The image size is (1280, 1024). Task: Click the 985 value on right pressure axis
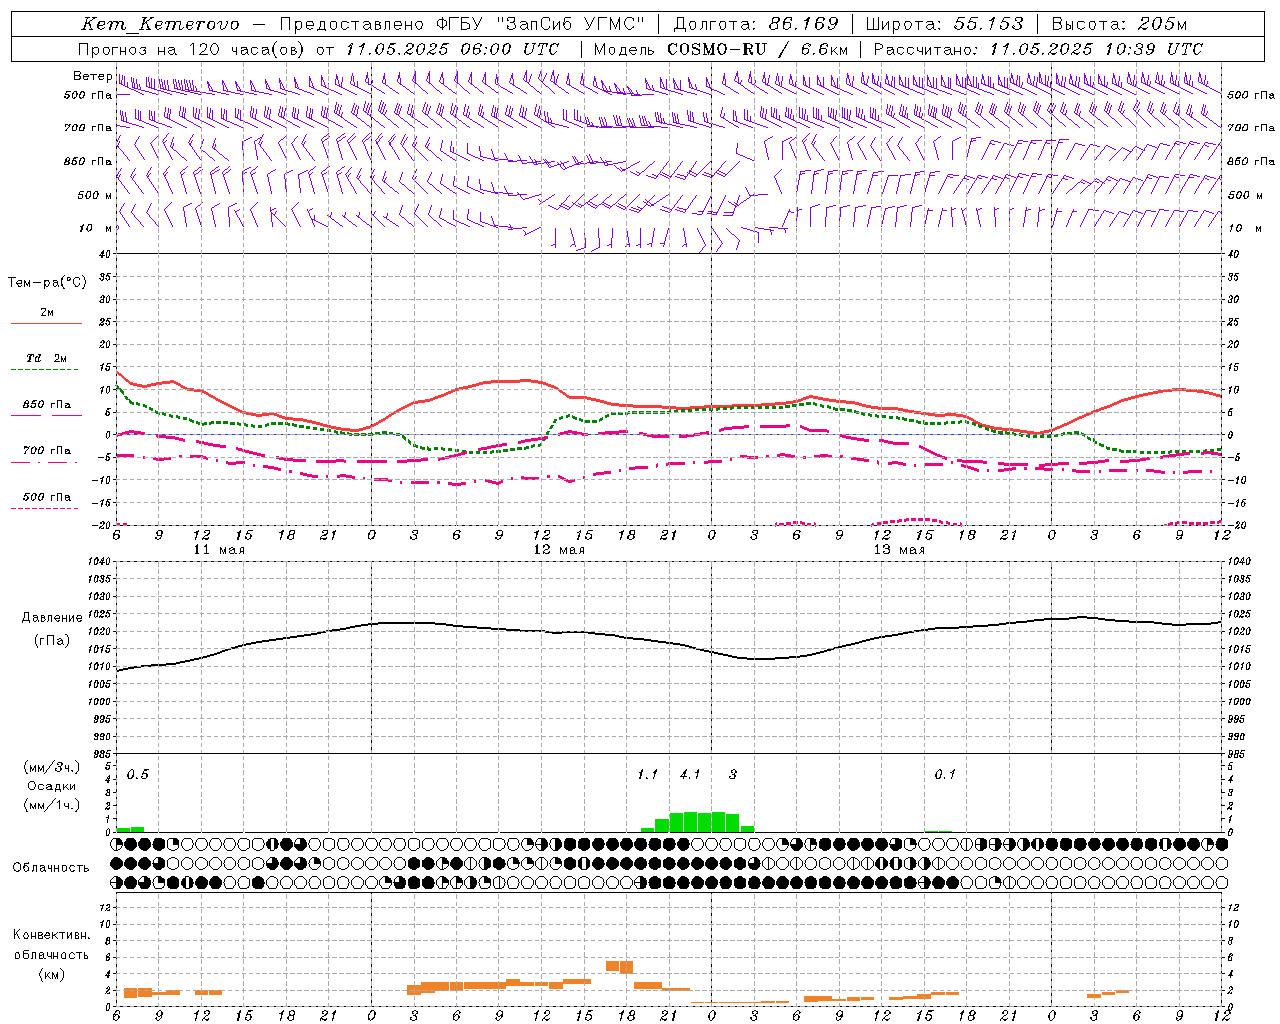[x=1238, y=754]
